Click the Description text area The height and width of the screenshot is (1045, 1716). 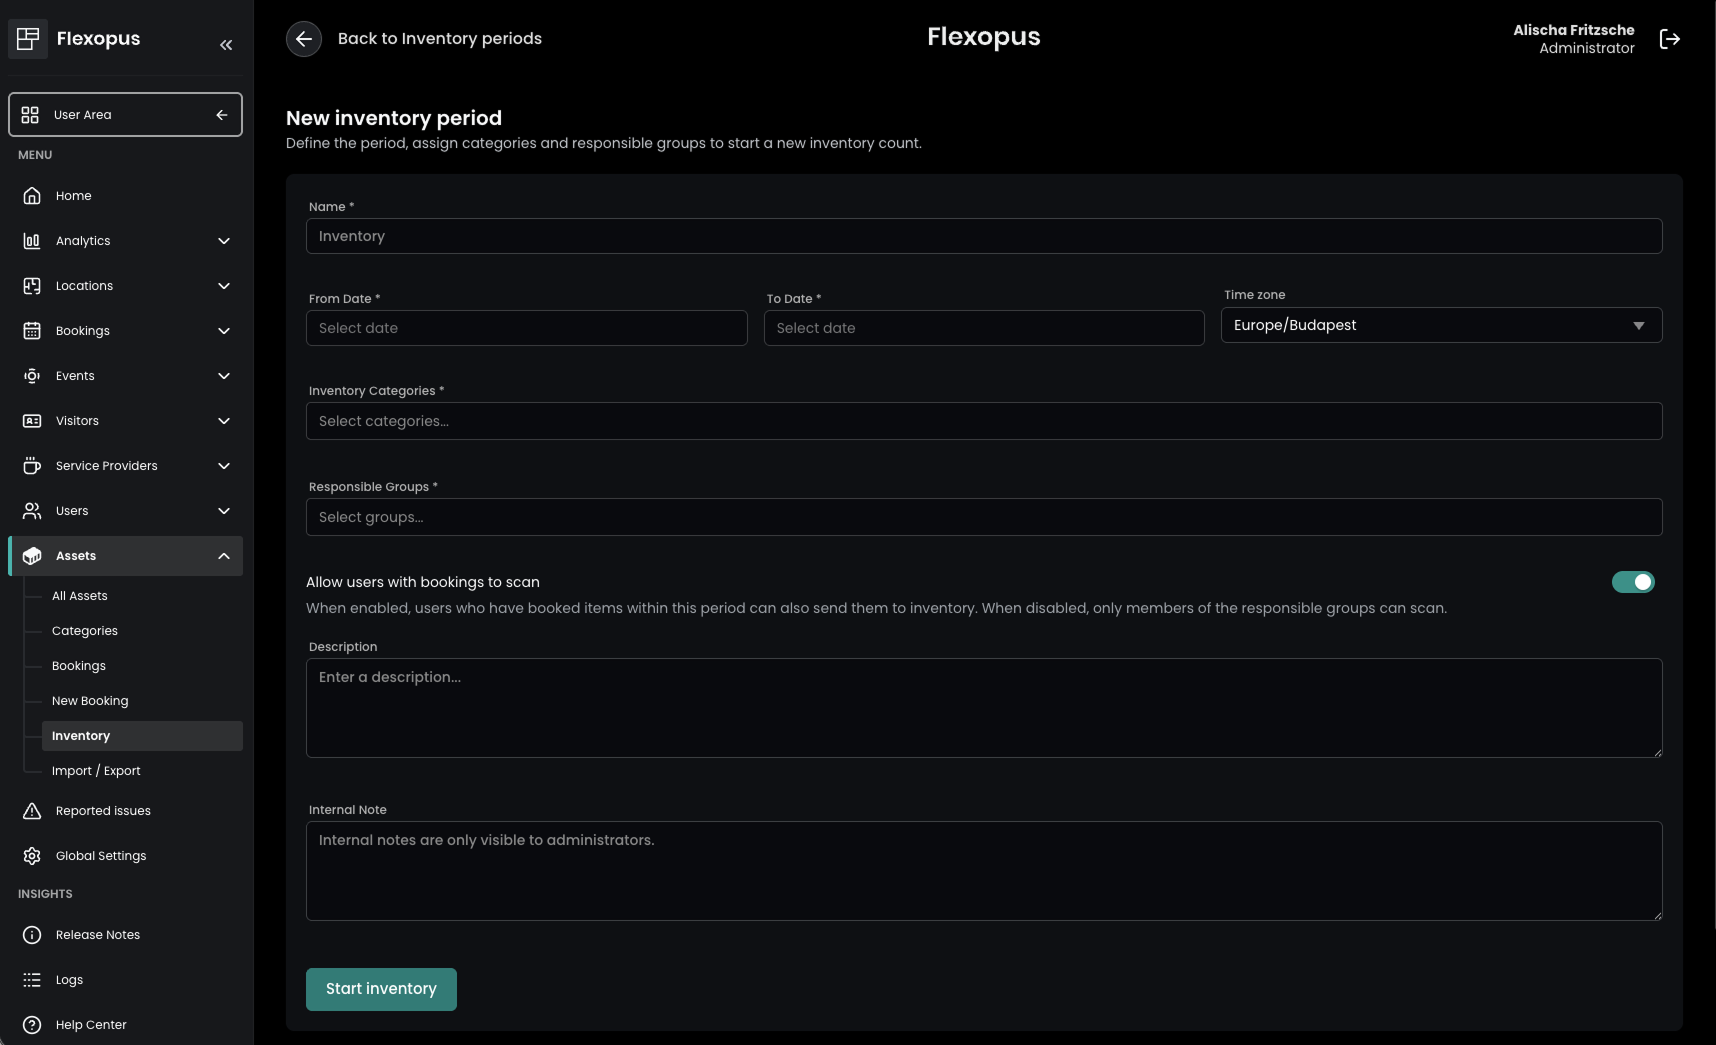click(x=984, y=708)
